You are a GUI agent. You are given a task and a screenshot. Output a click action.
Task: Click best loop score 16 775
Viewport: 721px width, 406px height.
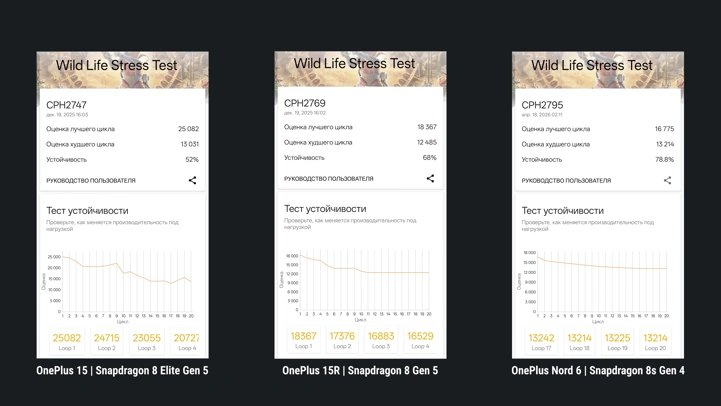pos(664,129)
